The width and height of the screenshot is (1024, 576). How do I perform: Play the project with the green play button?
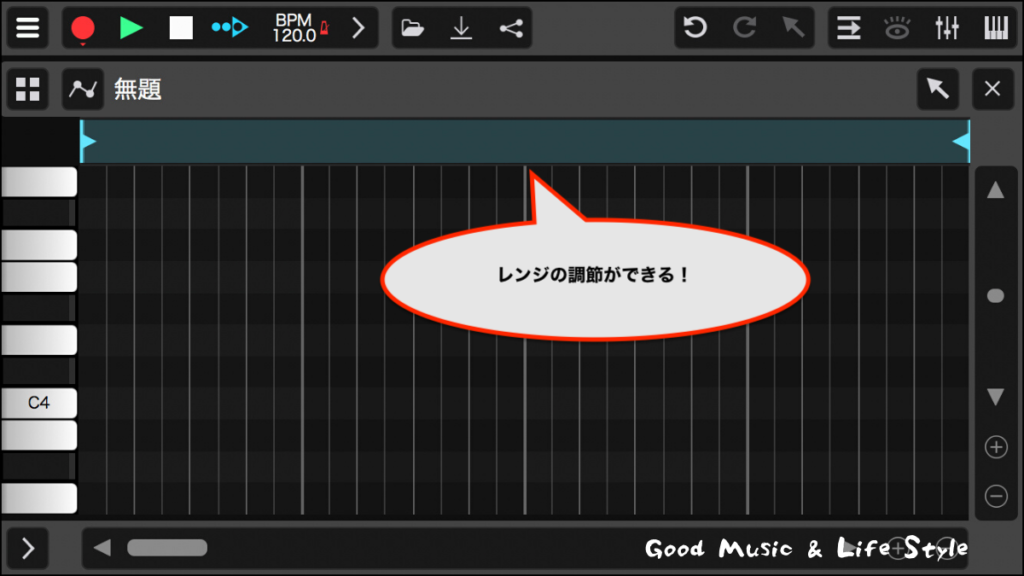(x=131, y=28)
